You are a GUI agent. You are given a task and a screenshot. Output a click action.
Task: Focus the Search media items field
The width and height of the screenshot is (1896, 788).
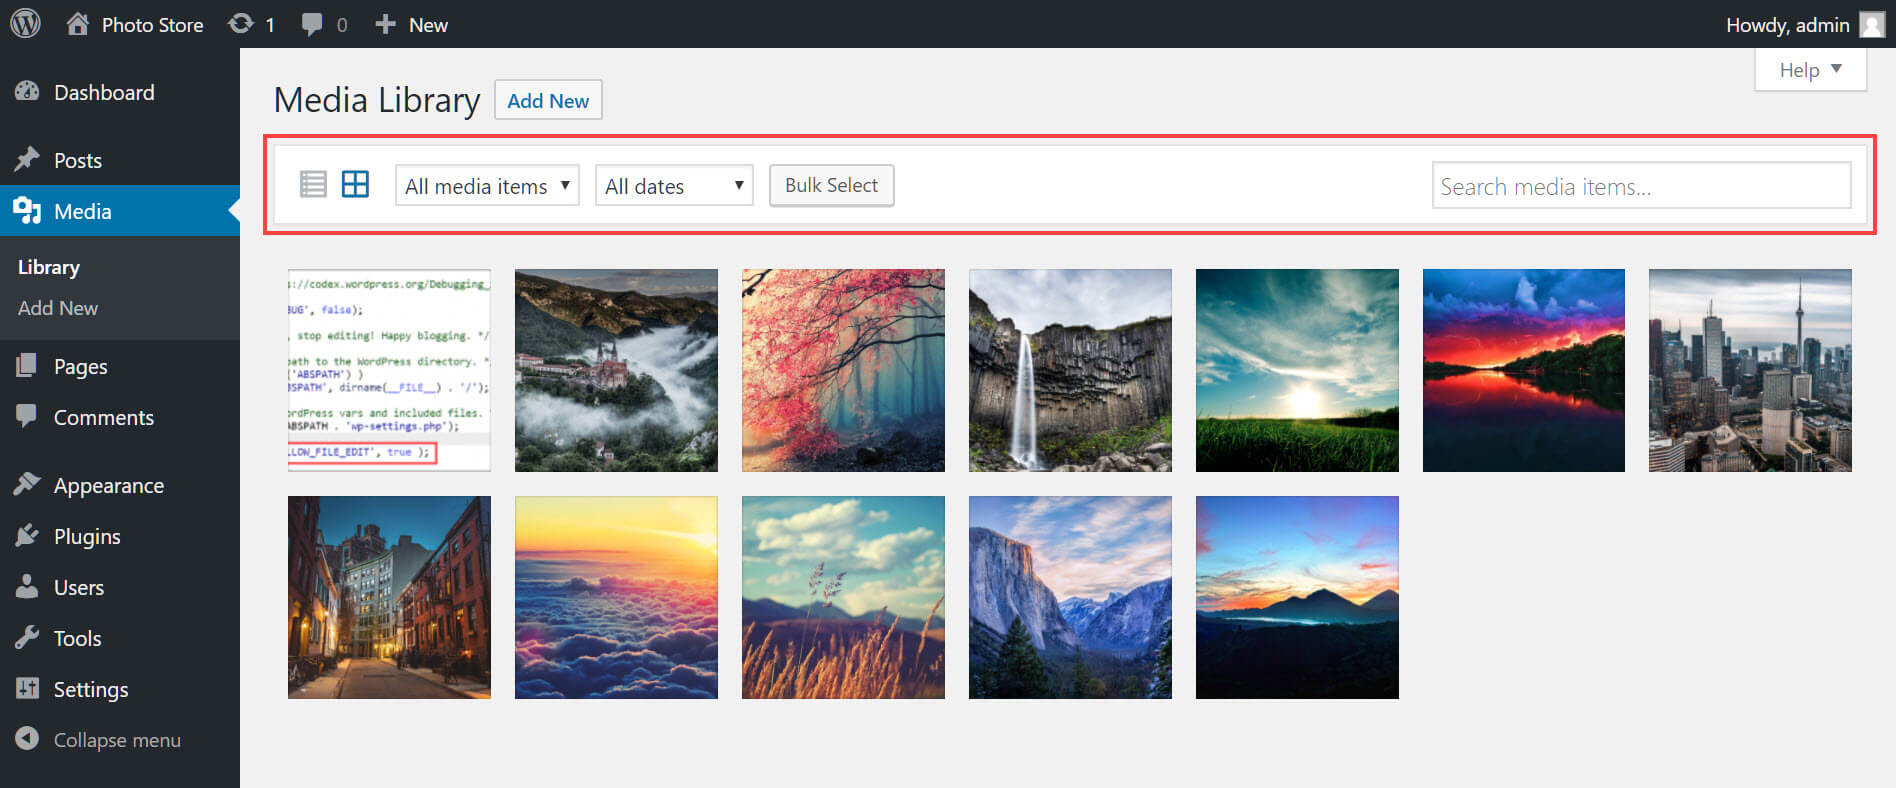pos(1641,185)
